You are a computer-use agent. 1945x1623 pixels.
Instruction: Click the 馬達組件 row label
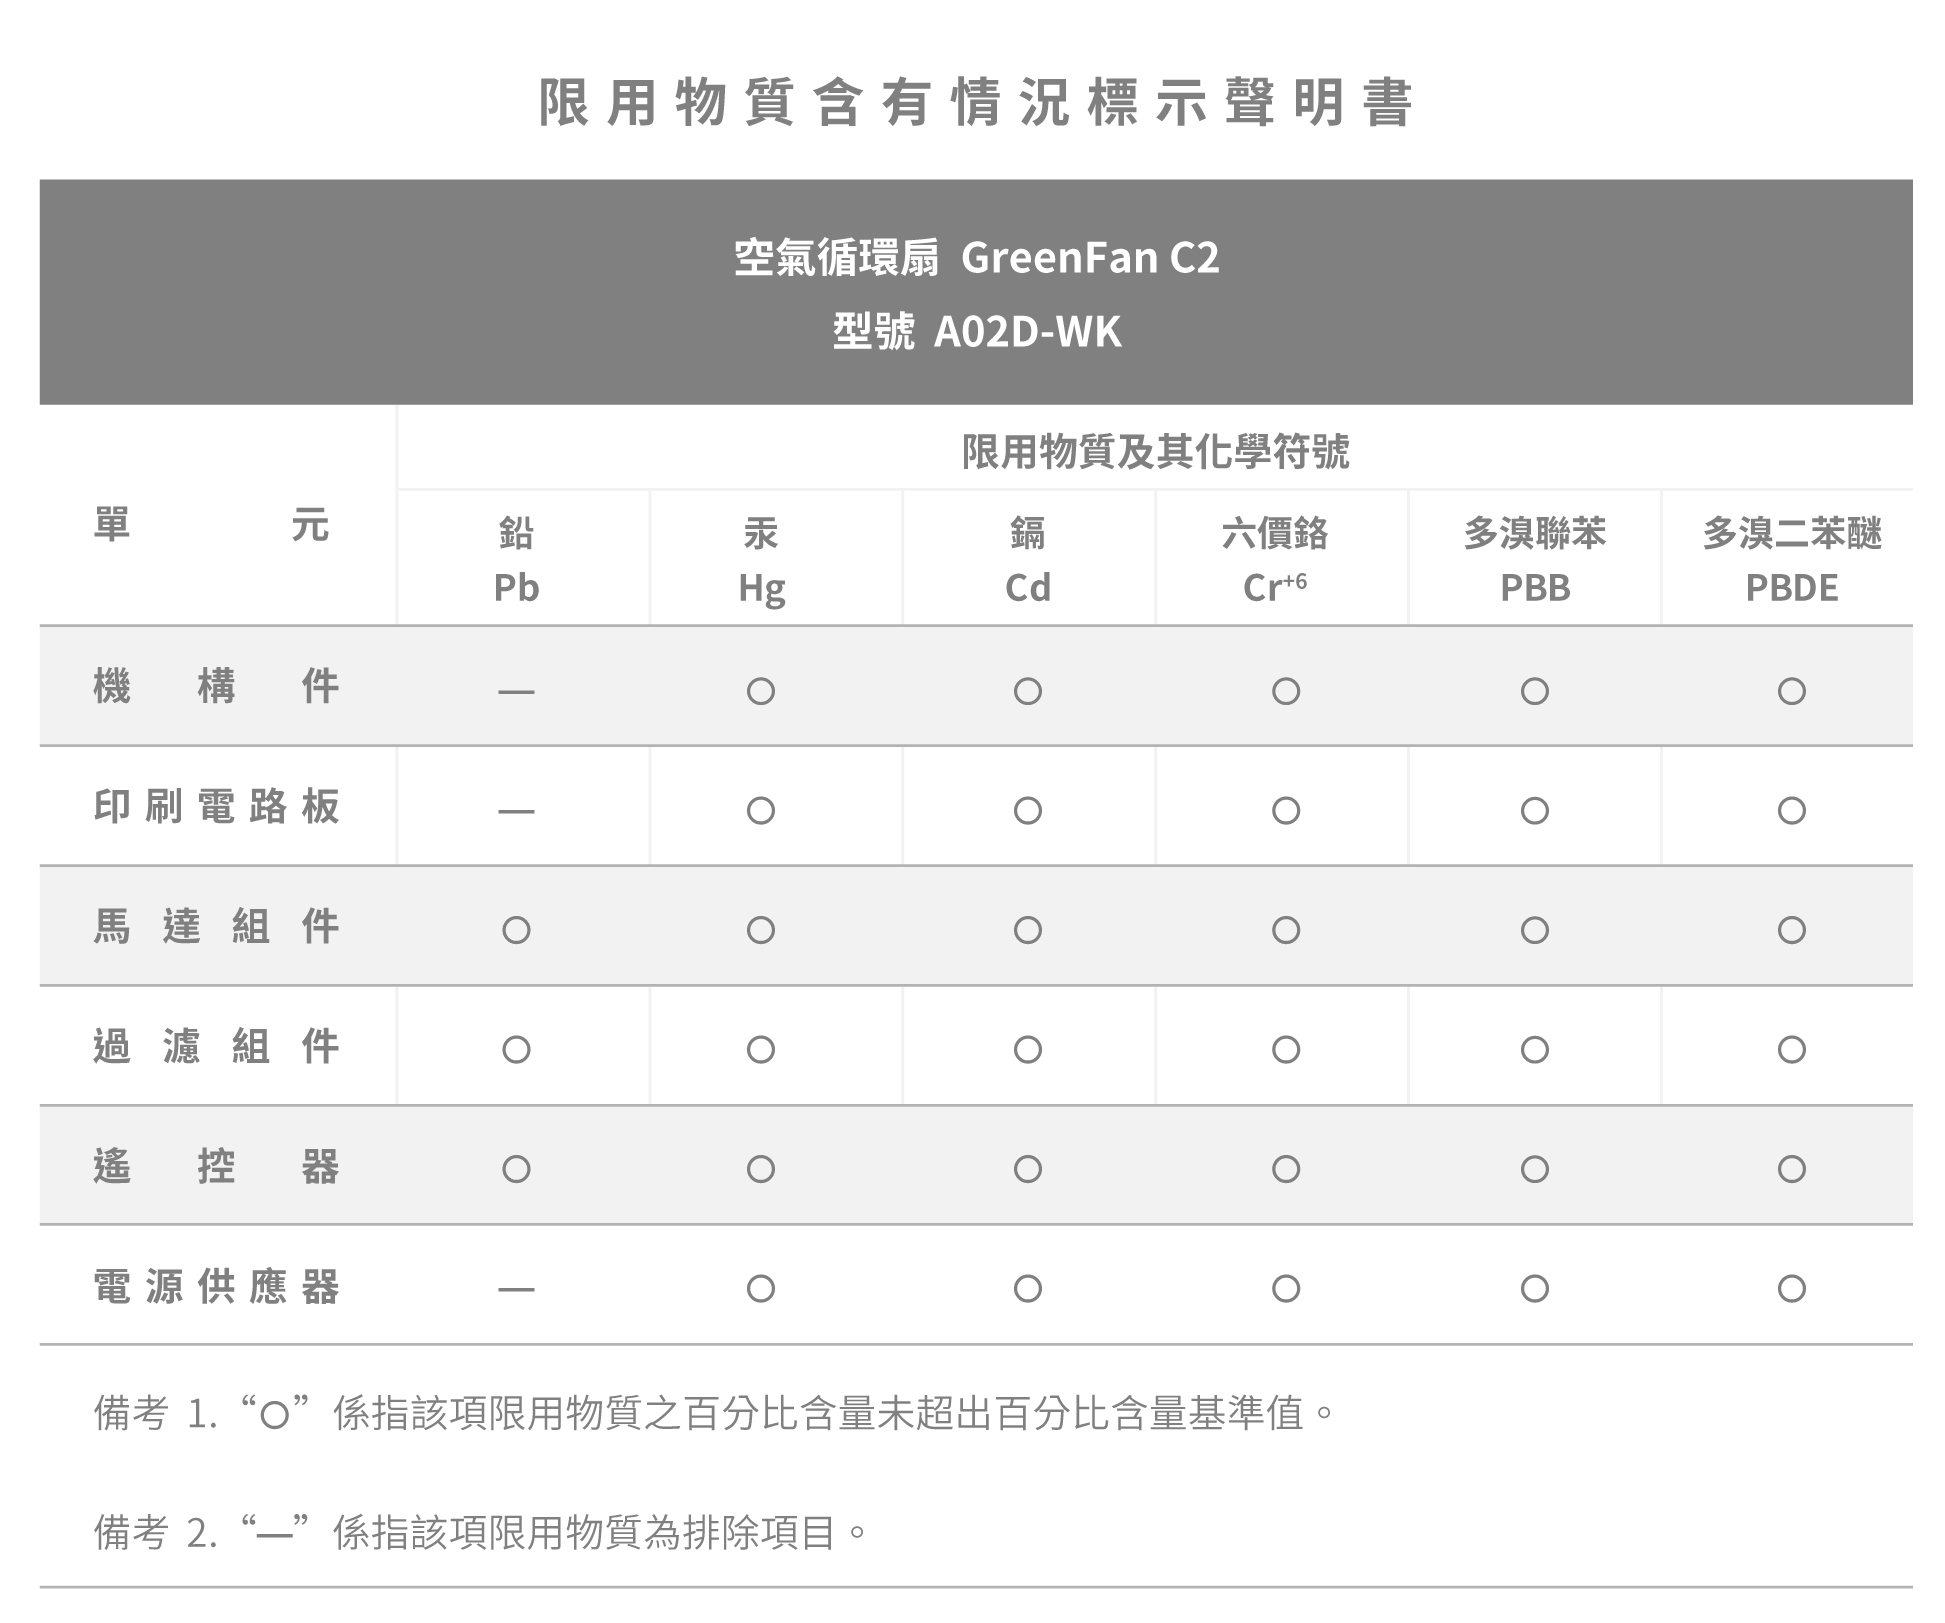coord(216,926)
